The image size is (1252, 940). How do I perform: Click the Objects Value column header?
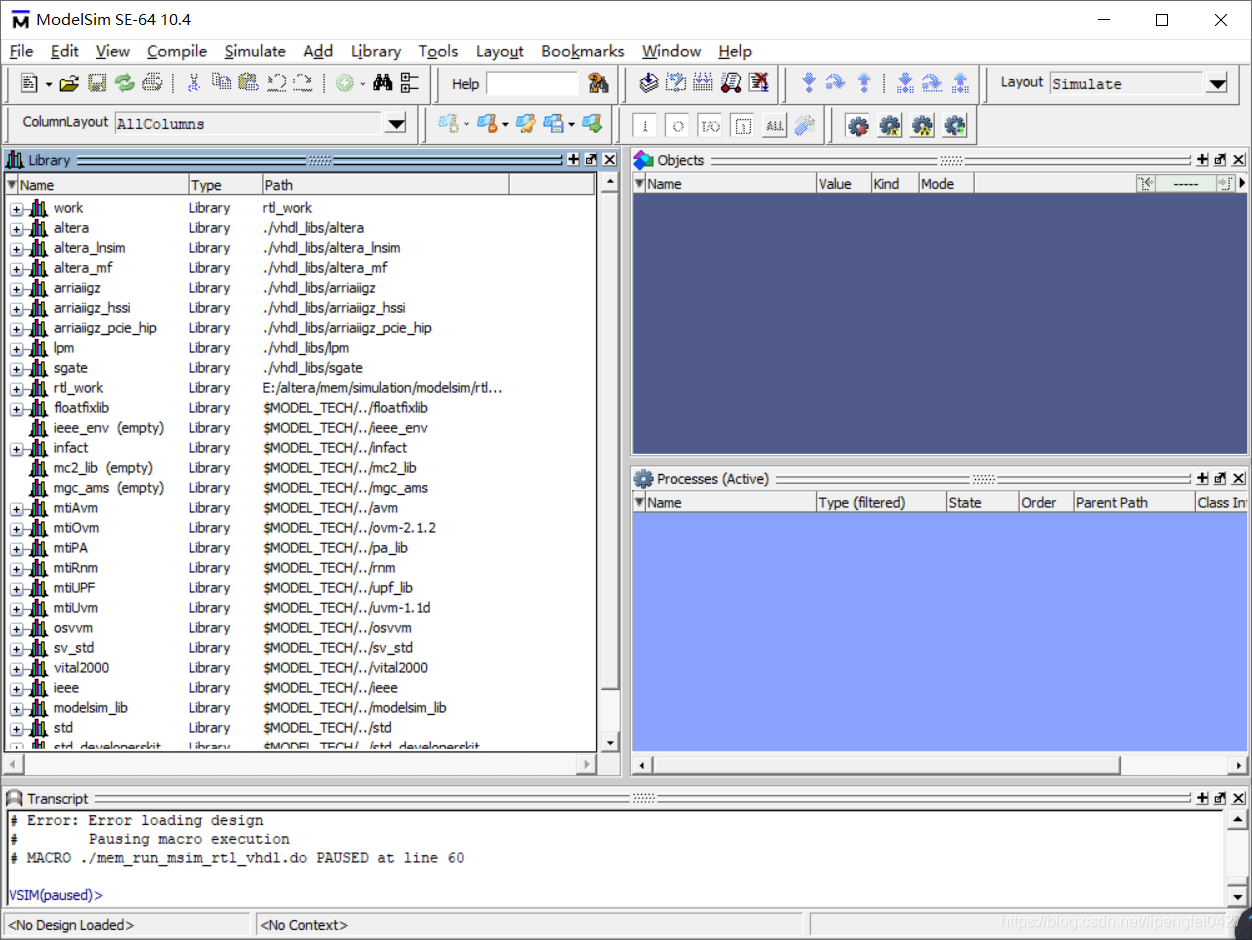pos(843,184)
